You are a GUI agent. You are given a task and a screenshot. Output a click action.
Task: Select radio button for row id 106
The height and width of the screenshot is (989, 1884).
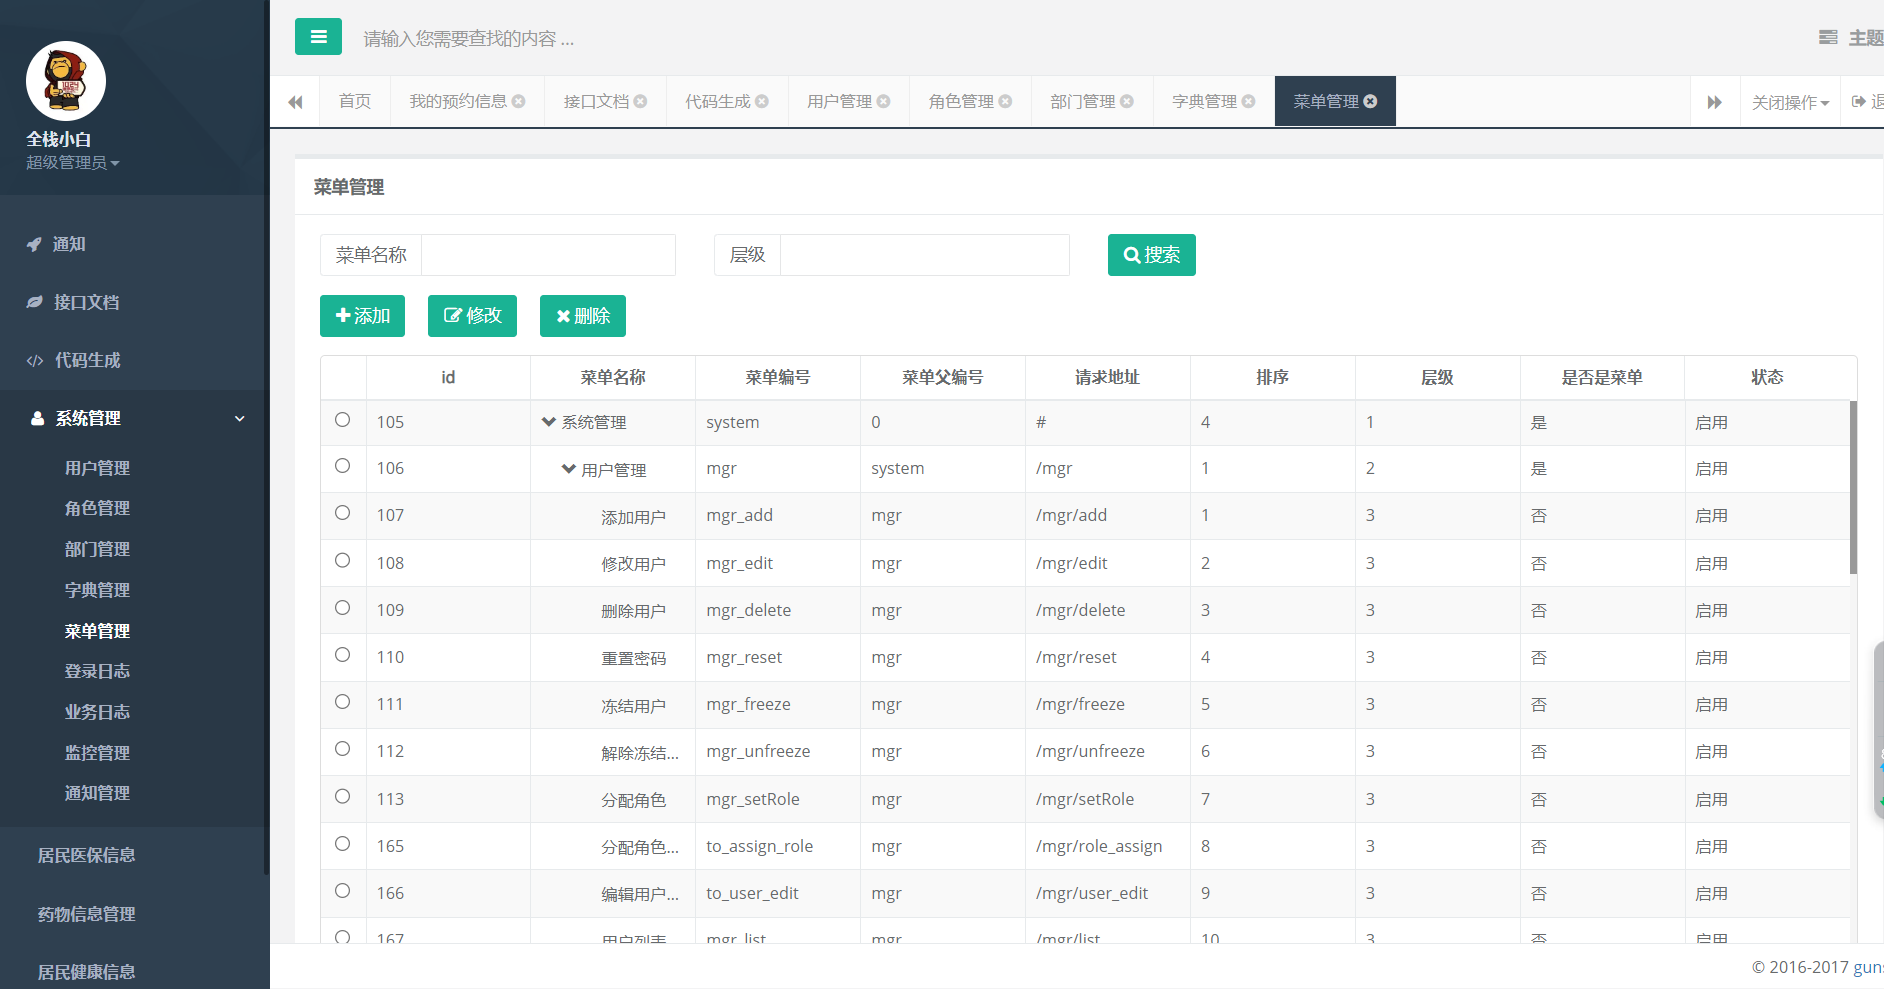[343, 466]
